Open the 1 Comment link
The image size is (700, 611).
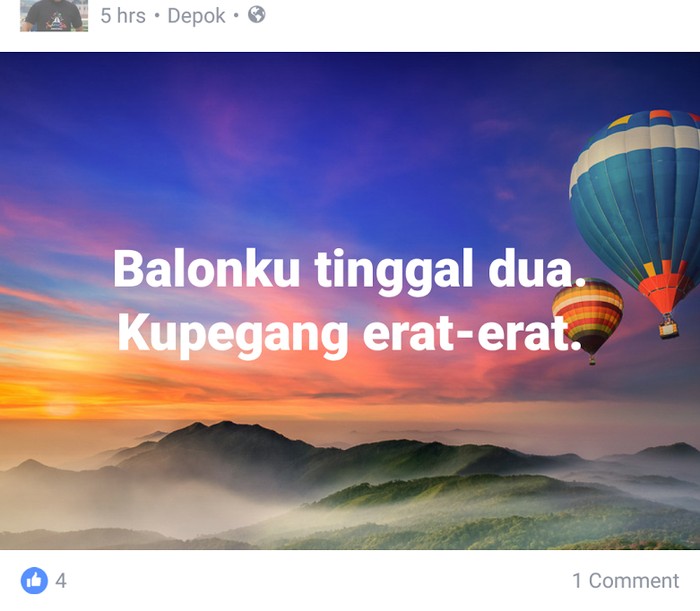[x=625, y=581]
